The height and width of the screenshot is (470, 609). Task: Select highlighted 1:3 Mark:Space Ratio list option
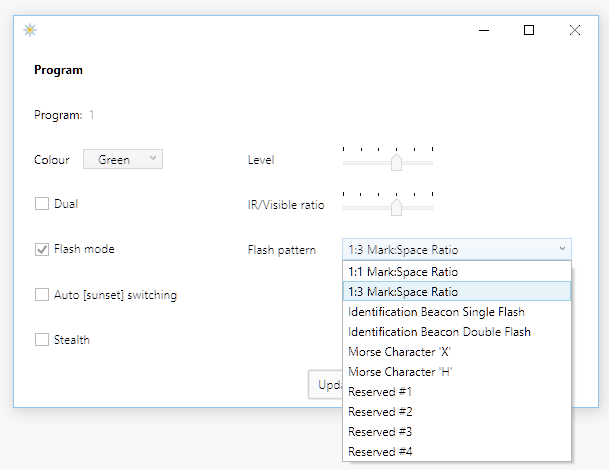(457, 291)
